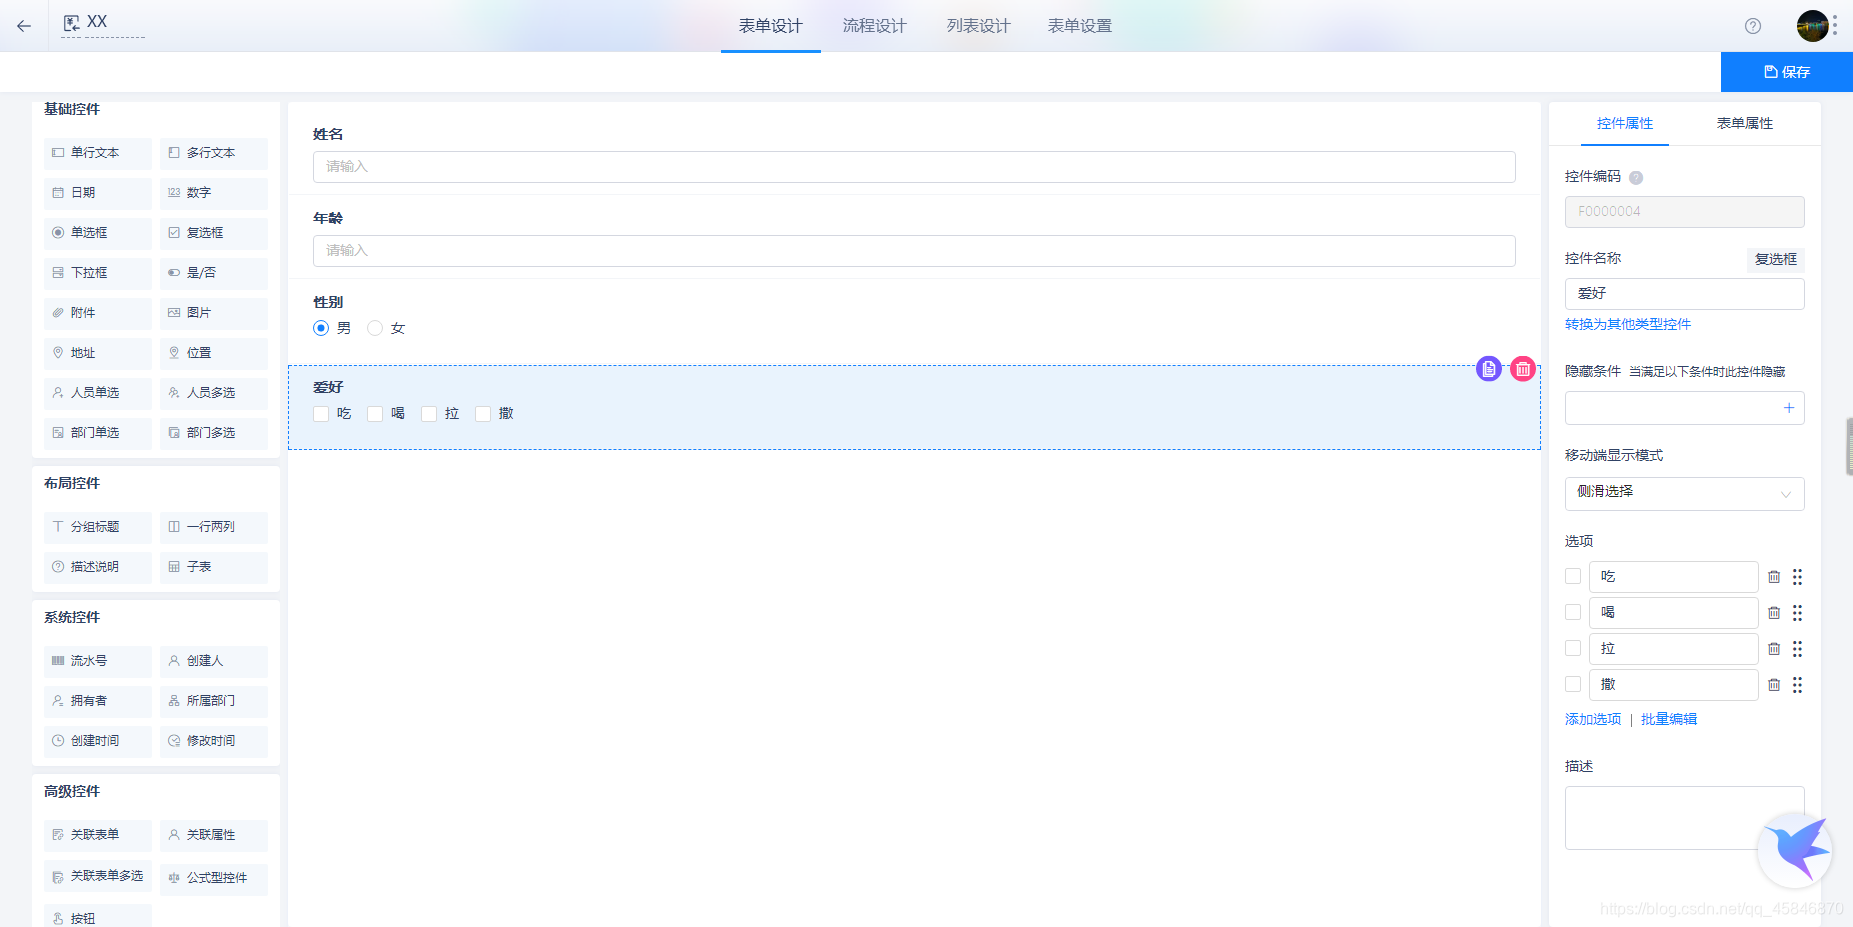1853x927 pixels.
Task: Select the 人员单选 control
Action: pyautogui.click(x=98, y=393)
